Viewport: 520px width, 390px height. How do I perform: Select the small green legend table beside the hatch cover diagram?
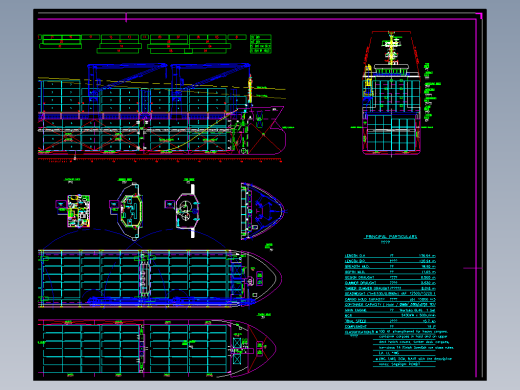point(261,44)
